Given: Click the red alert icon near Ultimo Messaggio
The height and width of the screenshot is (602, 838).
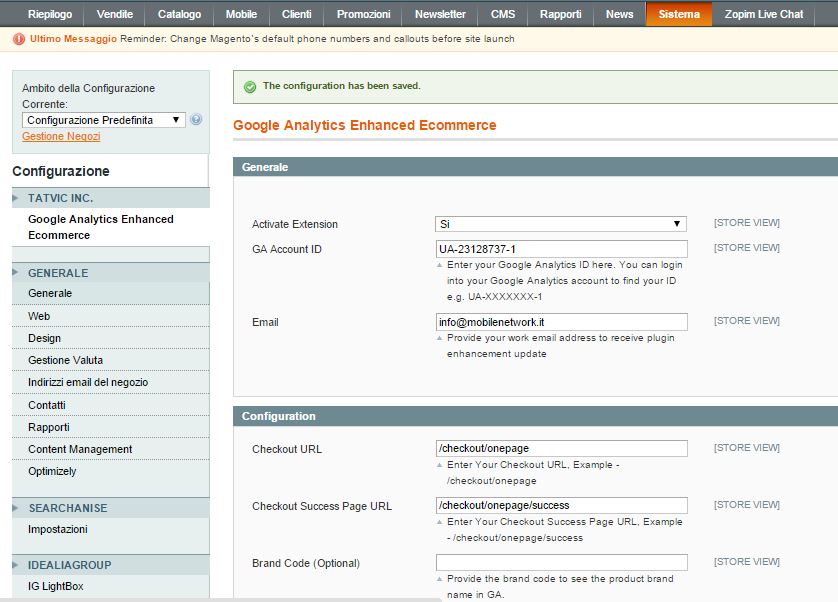Looking at the screenshot, I should (x=19, y=39).
